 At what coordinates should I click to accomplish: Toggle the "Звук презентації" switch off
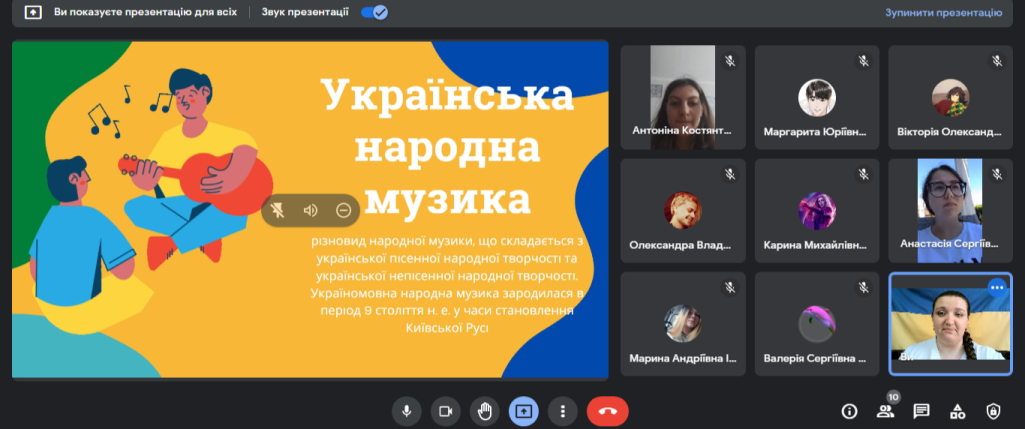374,13
